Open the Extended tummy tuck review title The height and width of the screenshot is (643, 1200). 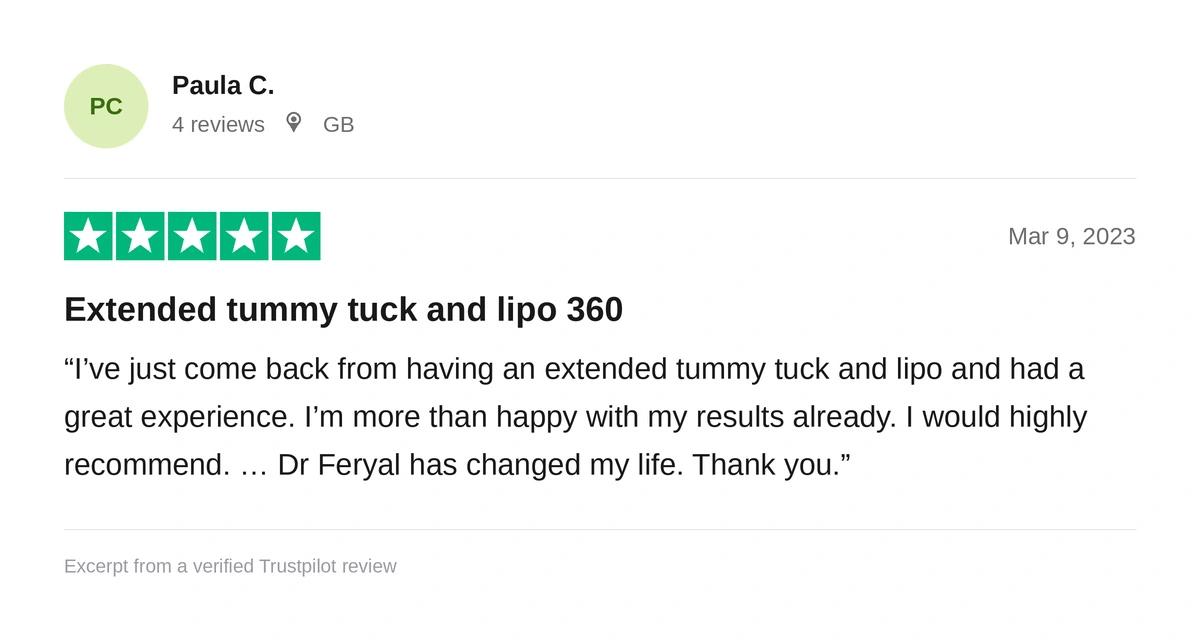click(343, 310)
